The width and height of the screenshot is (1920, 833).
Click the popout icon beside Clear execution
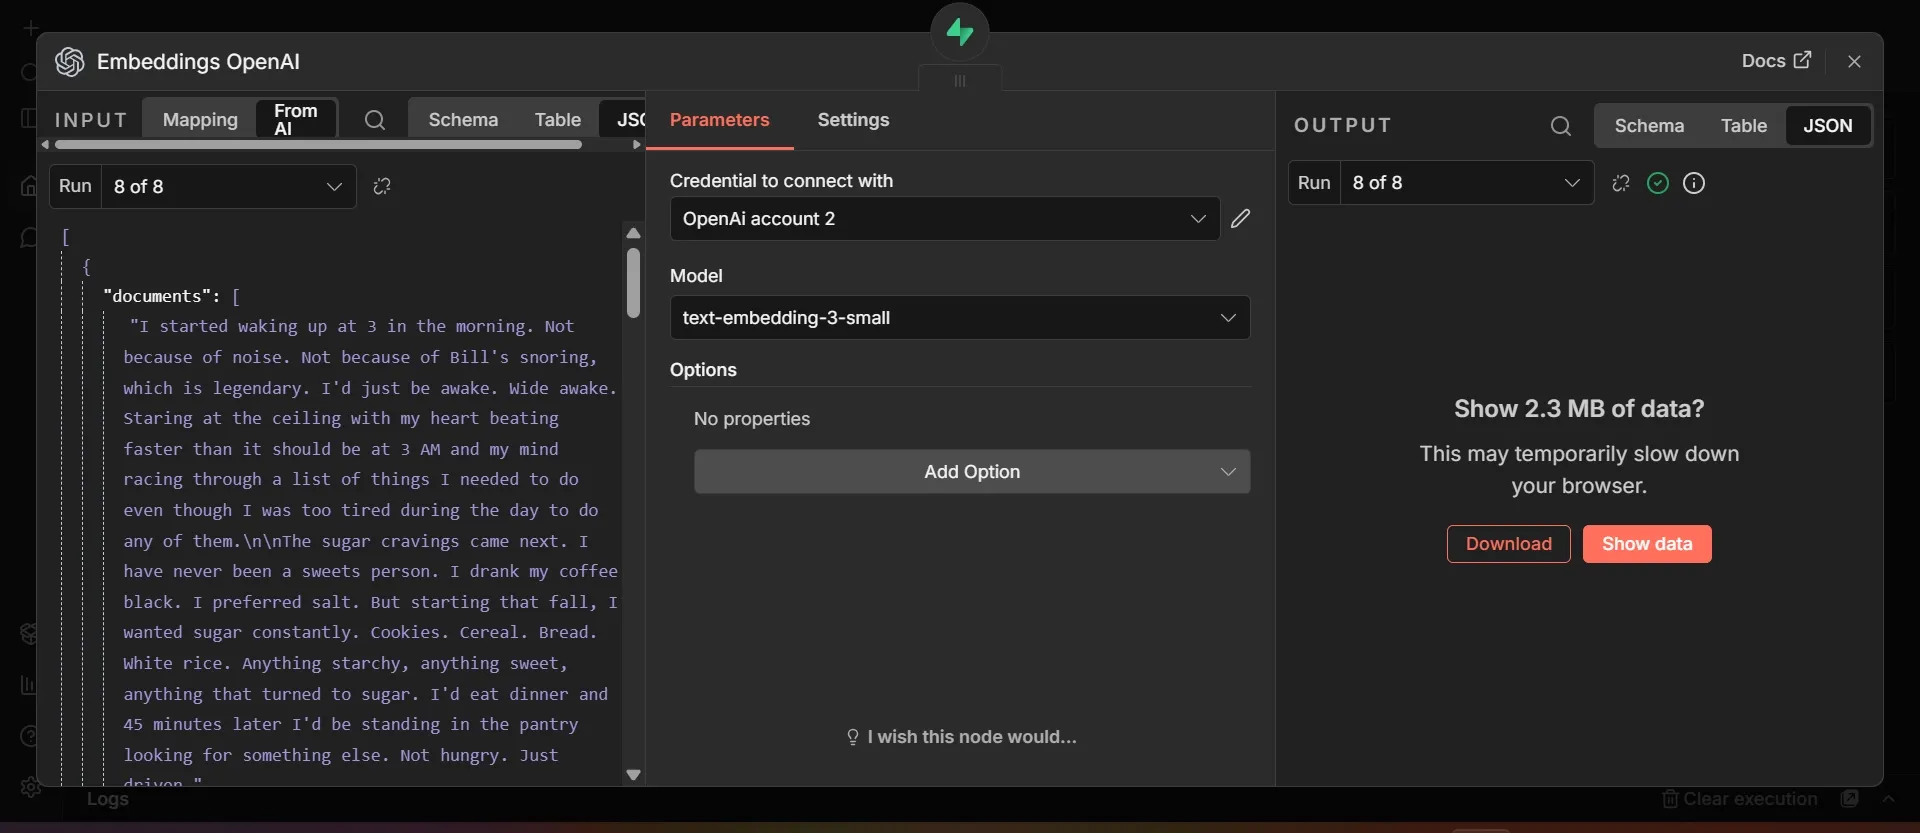[x=1850, y=798]
